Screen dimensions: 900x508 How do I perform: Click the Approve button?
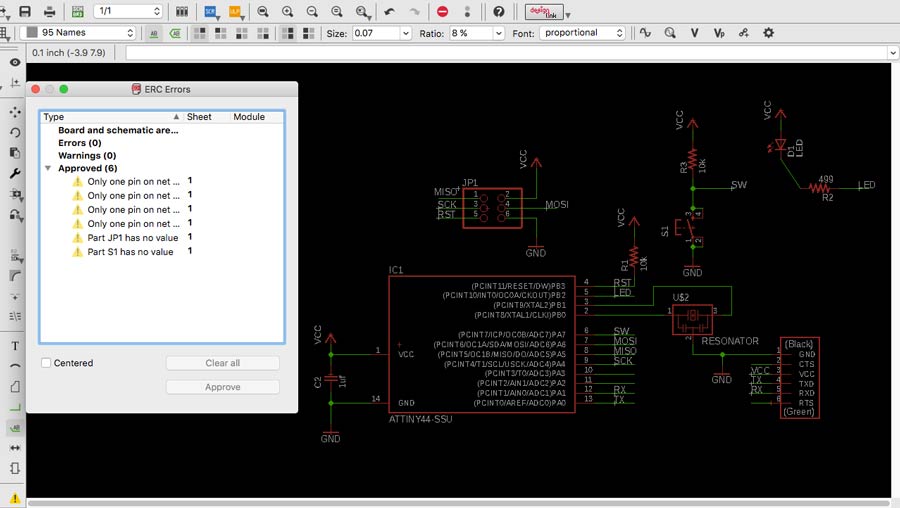223,387
